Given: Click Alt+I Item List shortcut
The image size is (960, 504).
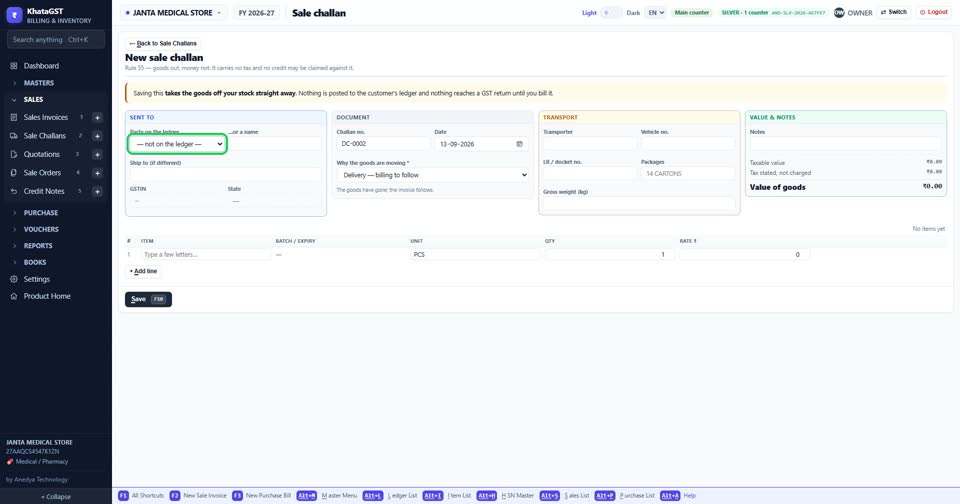Looking at the screenshot, I should [447, 495].
